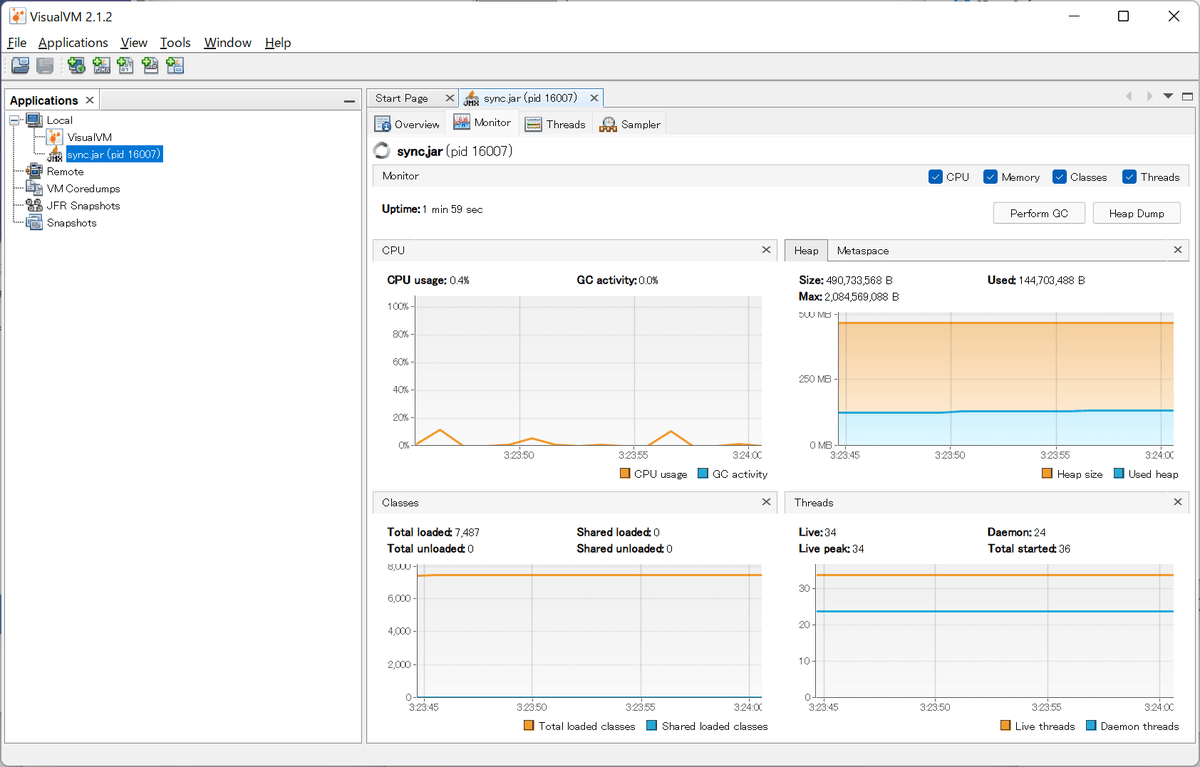The height and width of the screenshot is (767, 1200).
Task: Switch to the Metaspace tab
Action: (x=862, y=250)
